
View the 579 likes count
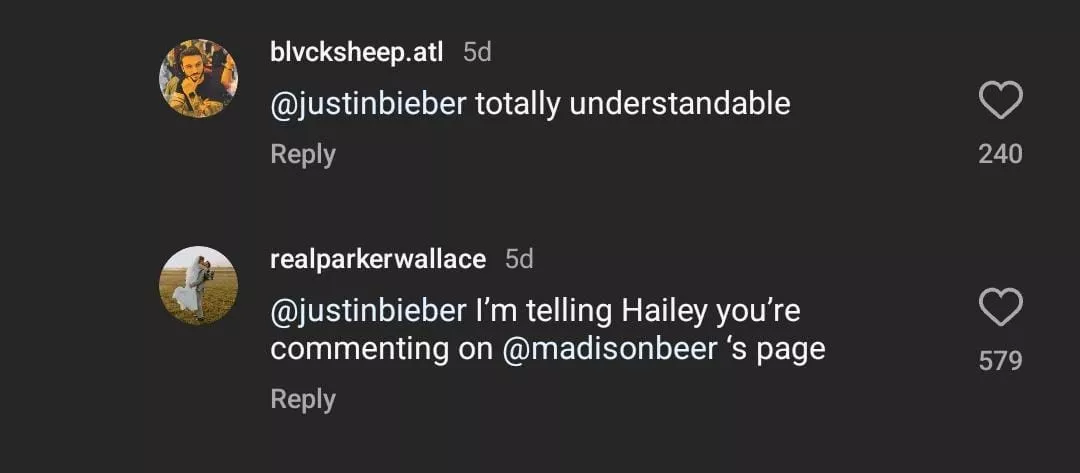[x=1000, y=360]
